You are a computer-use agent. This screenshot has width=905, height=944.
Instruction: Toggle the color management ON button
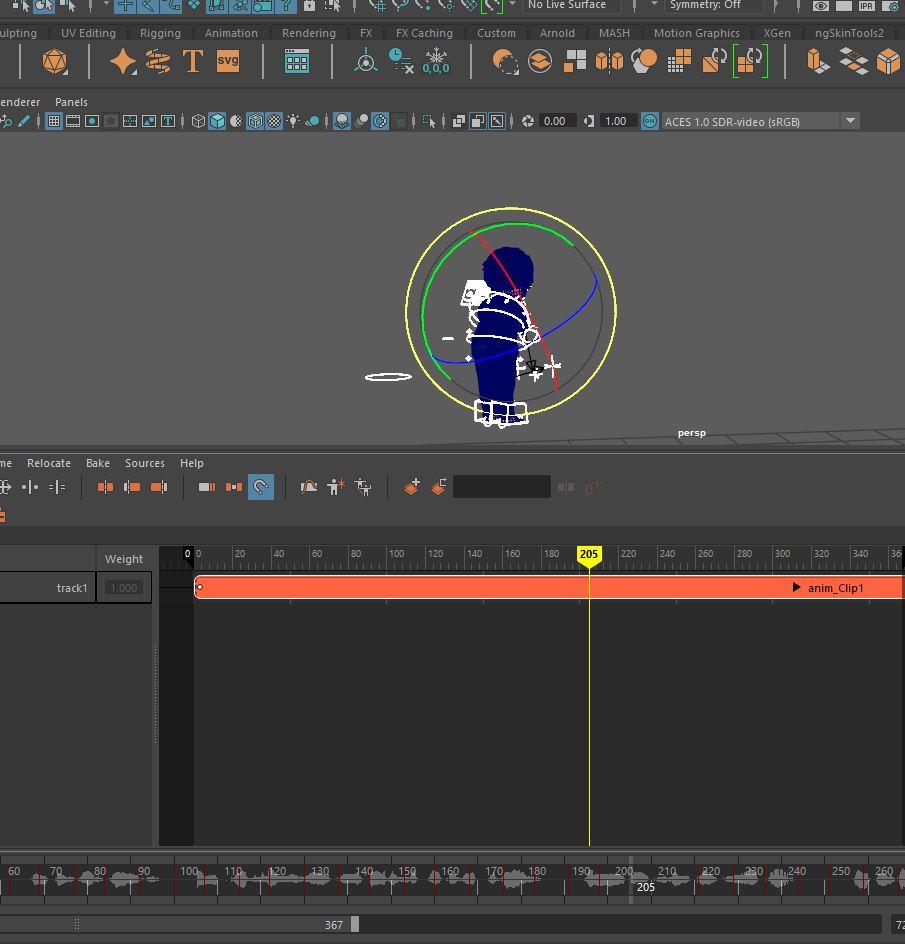pos(650,121)
